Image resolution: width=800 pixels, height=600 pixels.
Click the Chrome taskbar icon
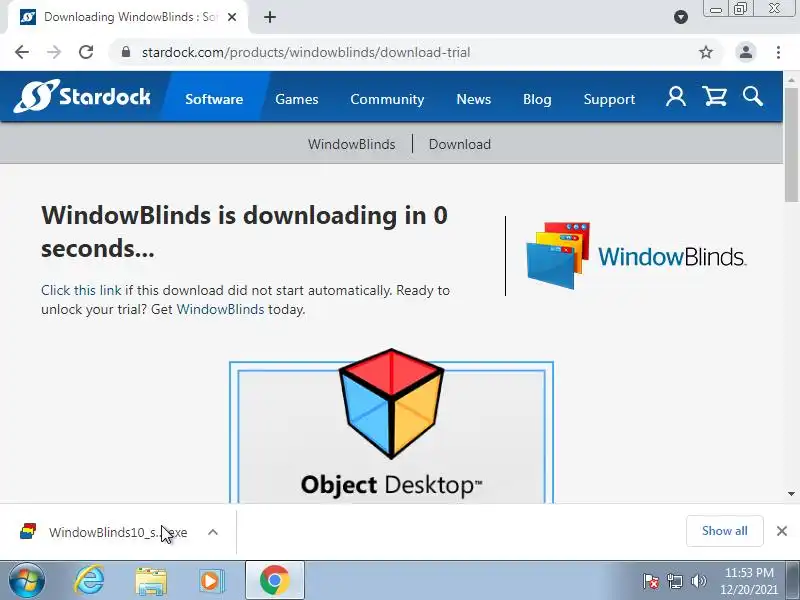click(x=274, y=580)
